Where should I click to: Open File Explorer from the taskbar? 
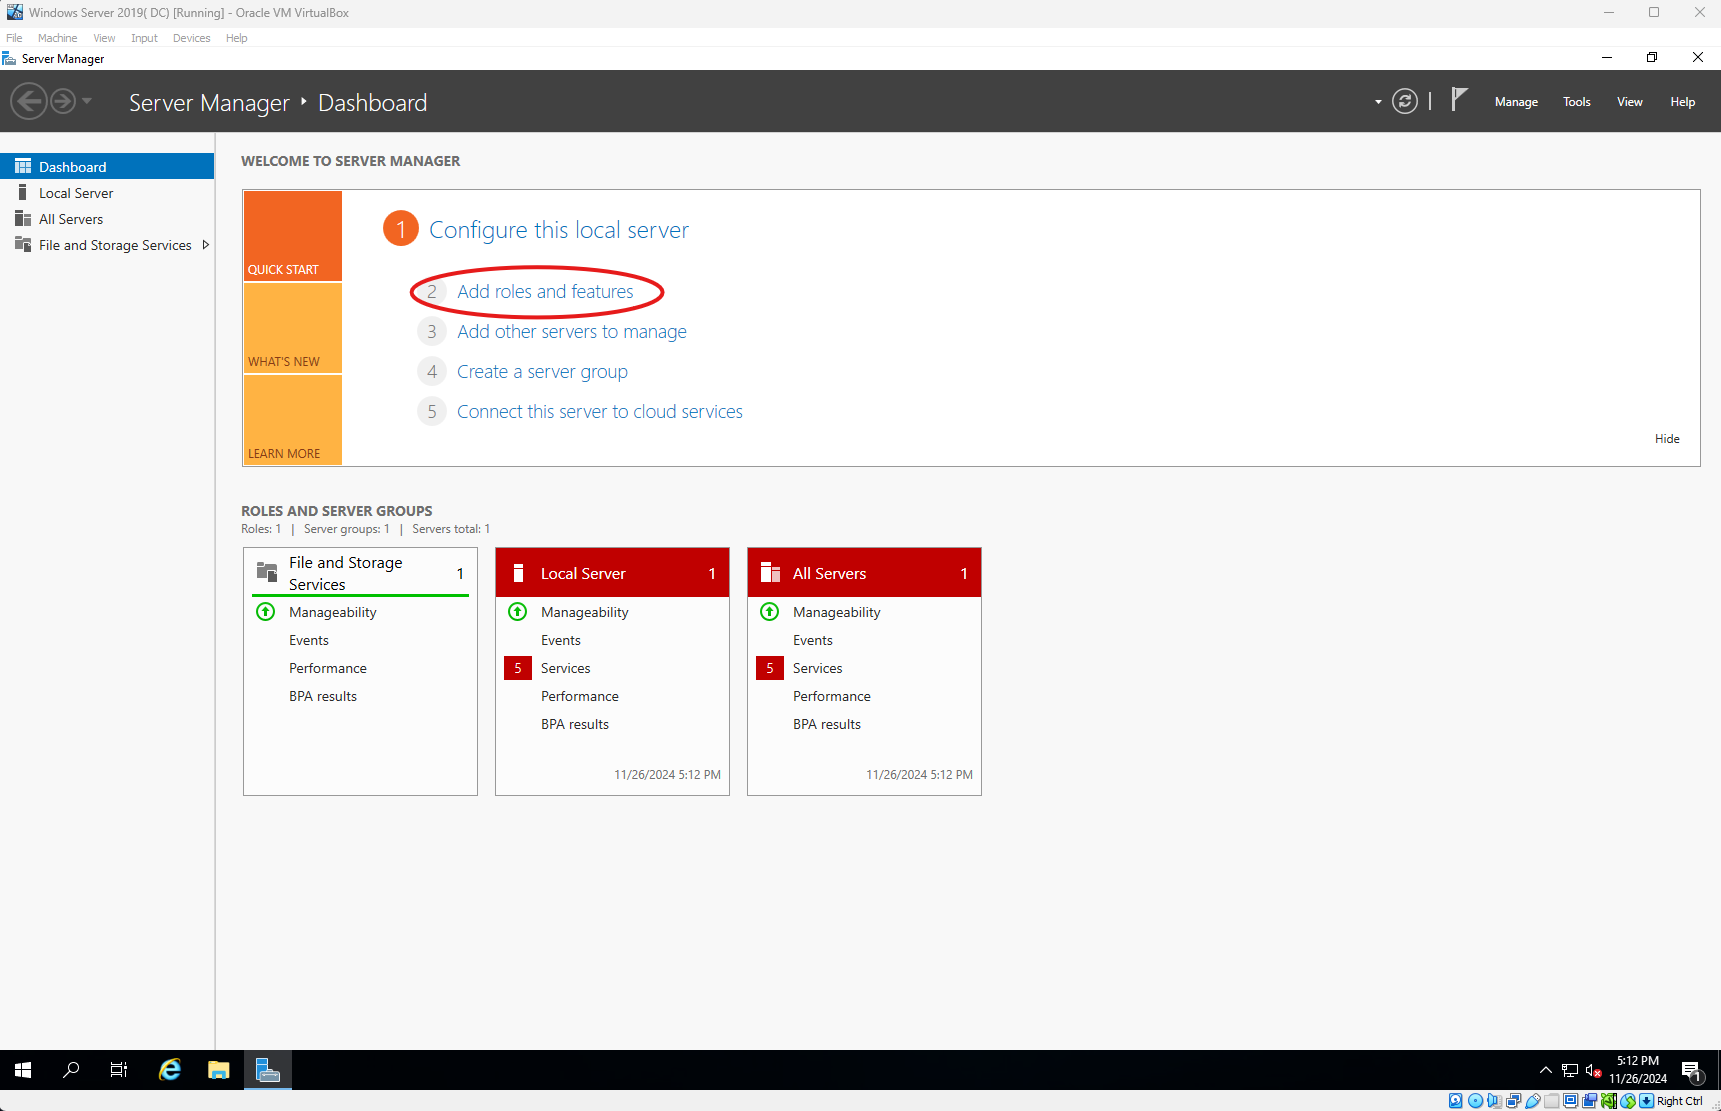point(219,1070)
